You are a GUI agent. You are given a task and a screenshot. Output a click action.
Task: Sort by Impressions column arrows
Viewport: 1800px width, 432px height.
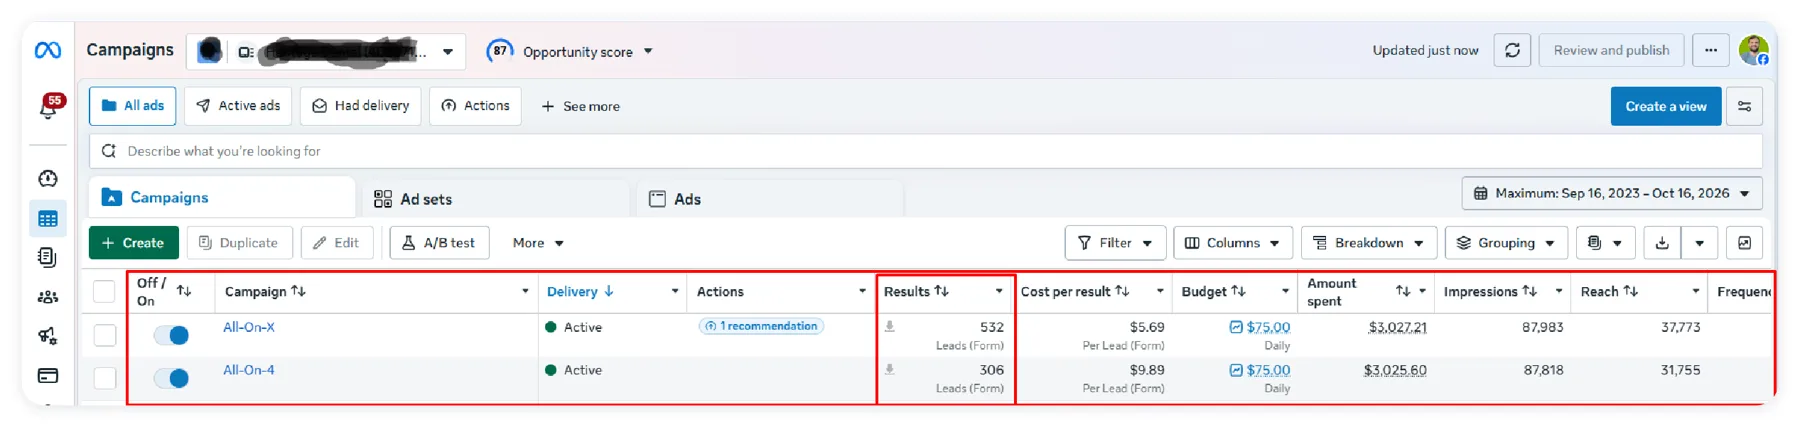click(1529, 291)
